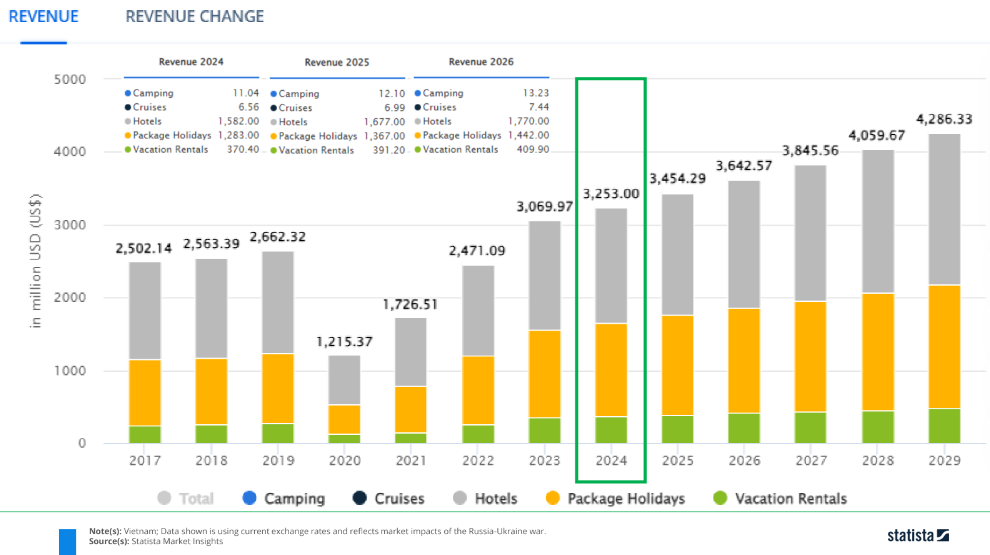Select the 2026 x-axis year label
The width and height of the screenshot is (990, 555).
point(744,460)
